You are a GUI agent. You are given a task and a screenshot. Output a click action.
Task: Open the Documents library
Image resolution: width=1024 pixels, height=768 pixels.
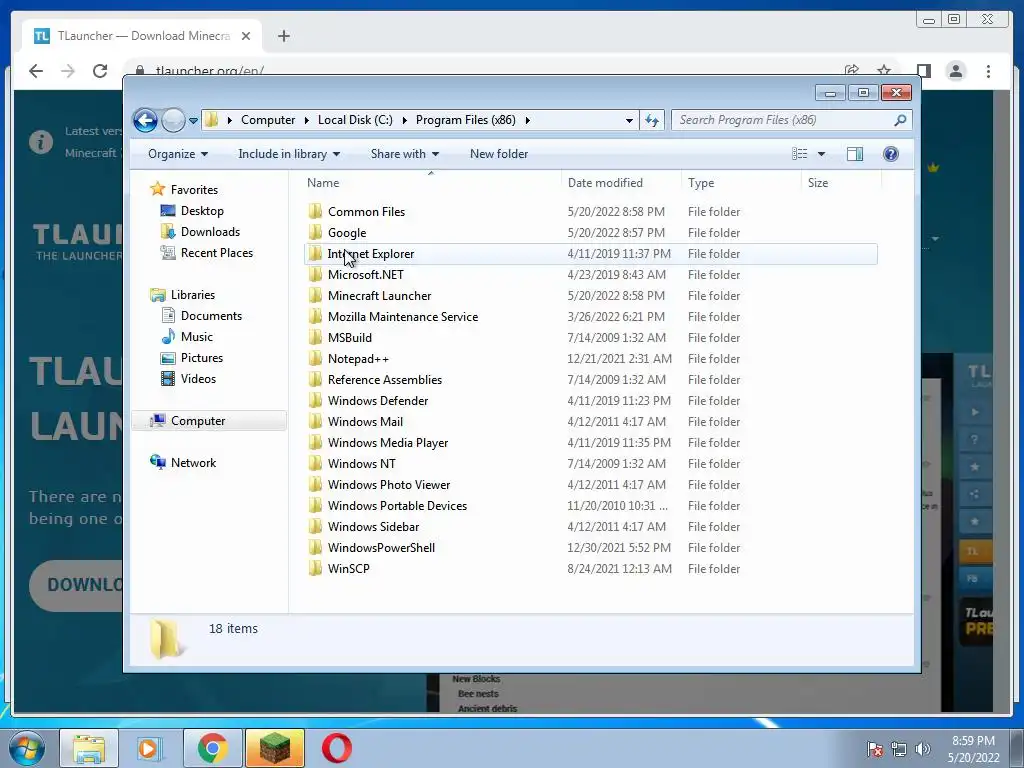point(211,316)
